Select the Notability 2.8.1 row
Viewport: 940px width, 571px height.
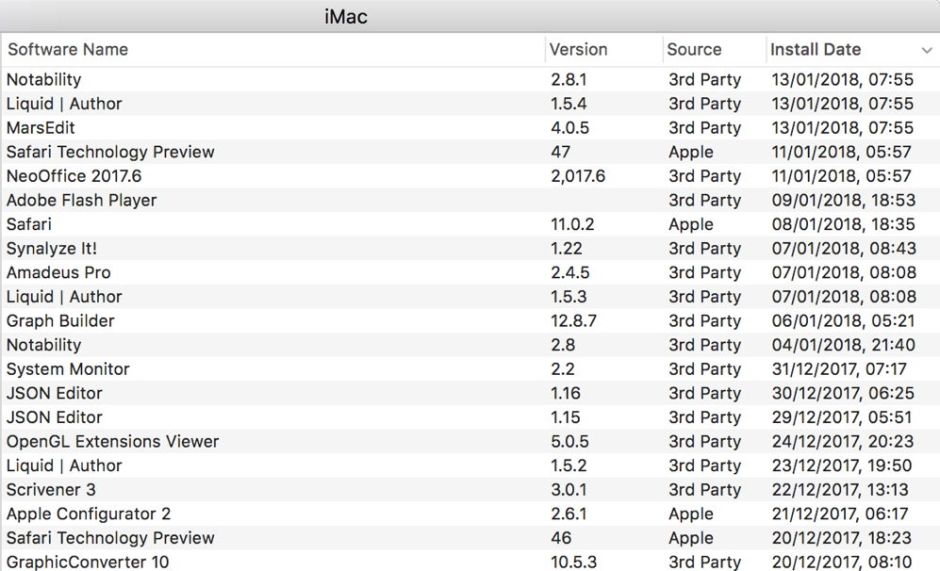coord(44,80)
